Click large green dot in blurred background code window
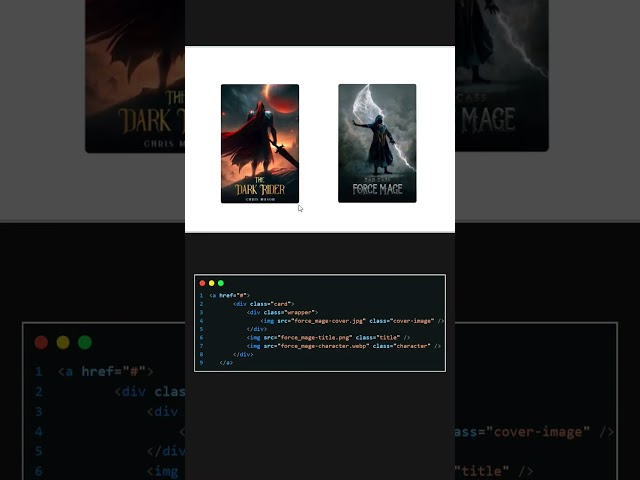 [85, 342]
